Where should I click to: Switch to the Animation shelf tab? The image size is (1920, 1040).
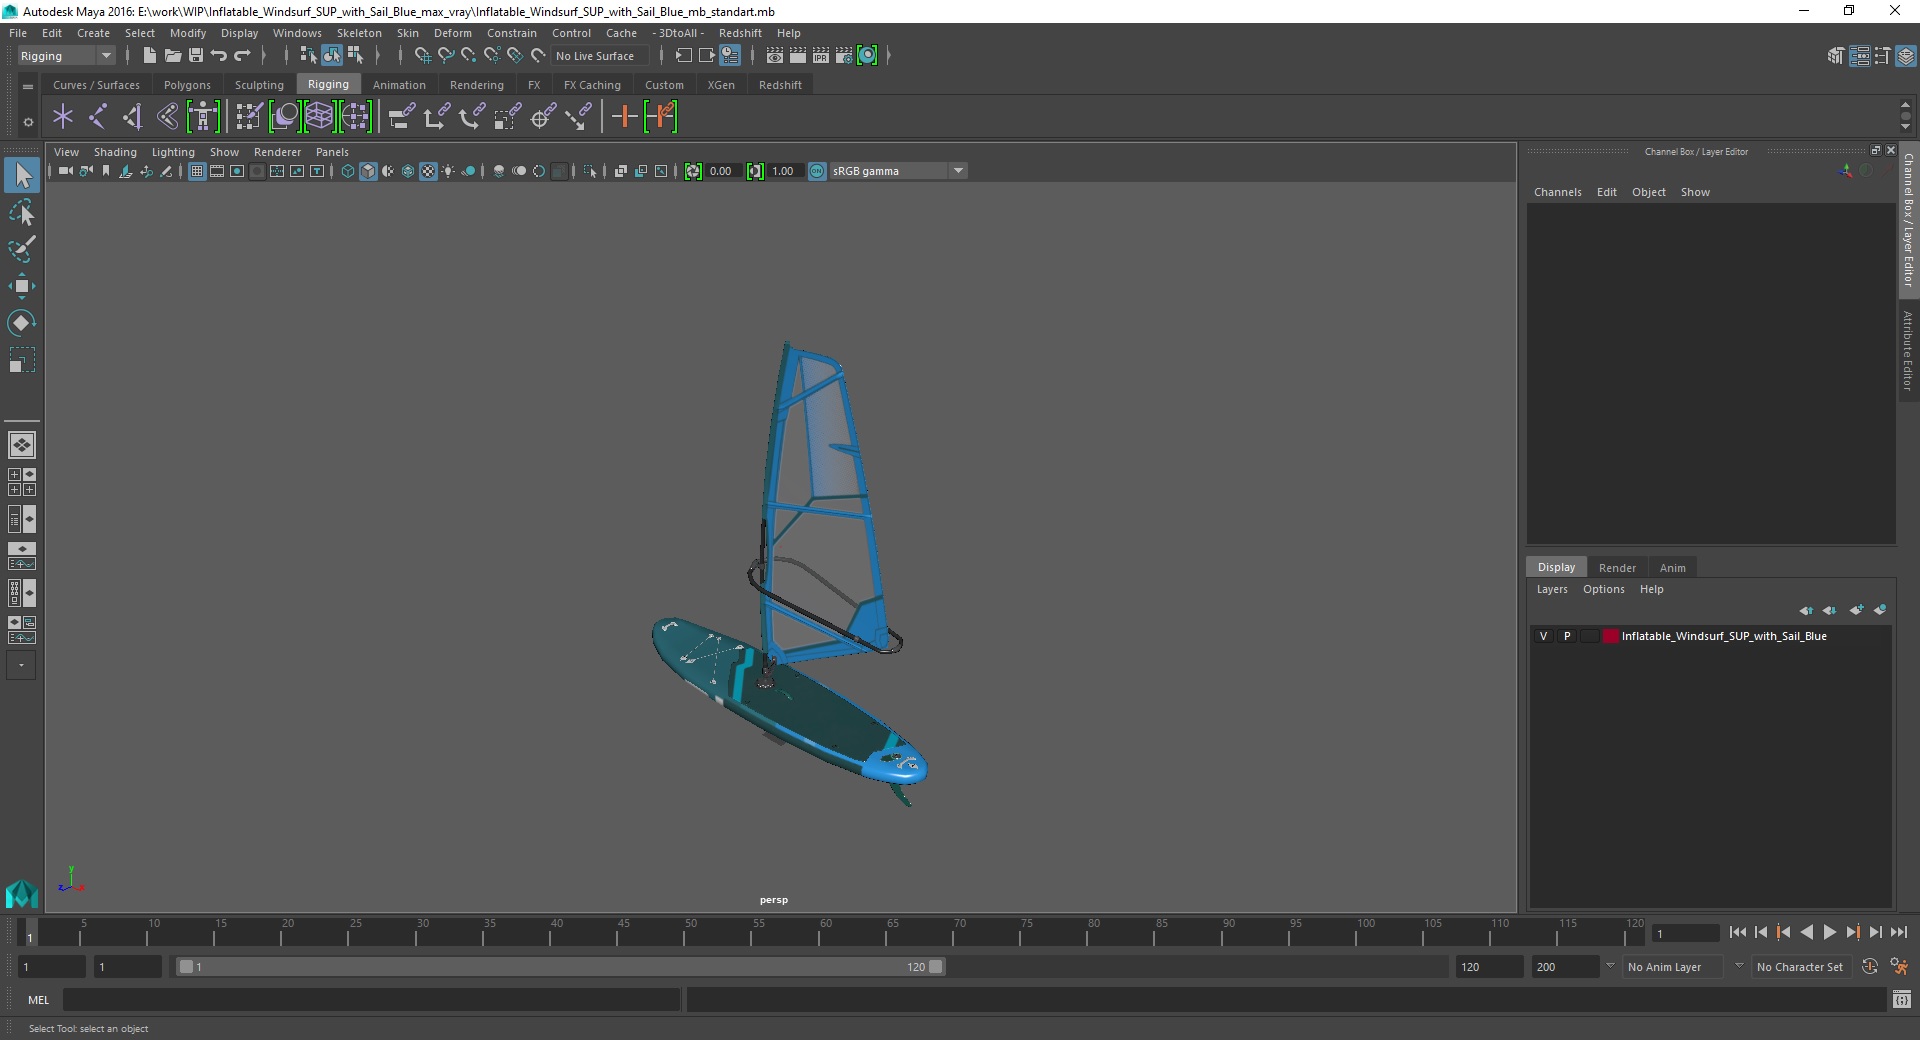click(x=399, y=85)
